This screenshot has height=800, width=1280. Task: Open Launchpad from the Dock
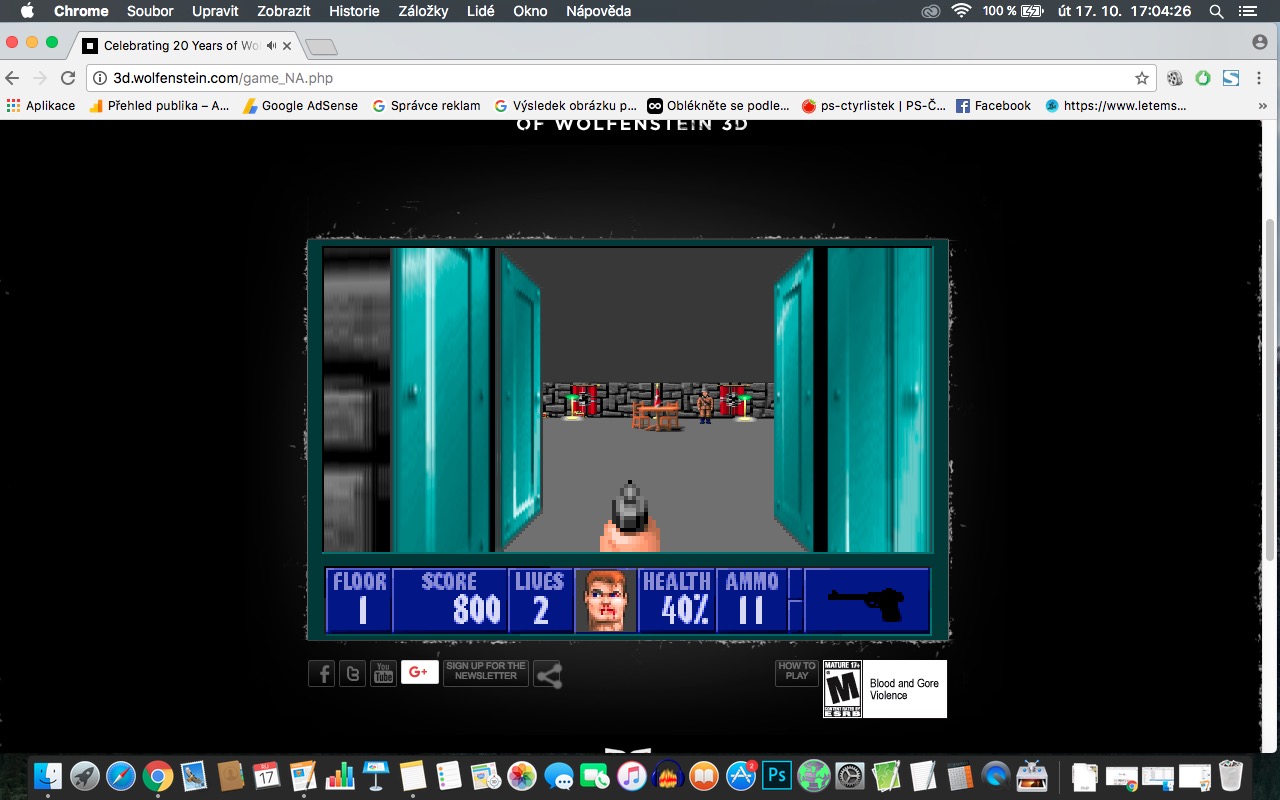84,776
